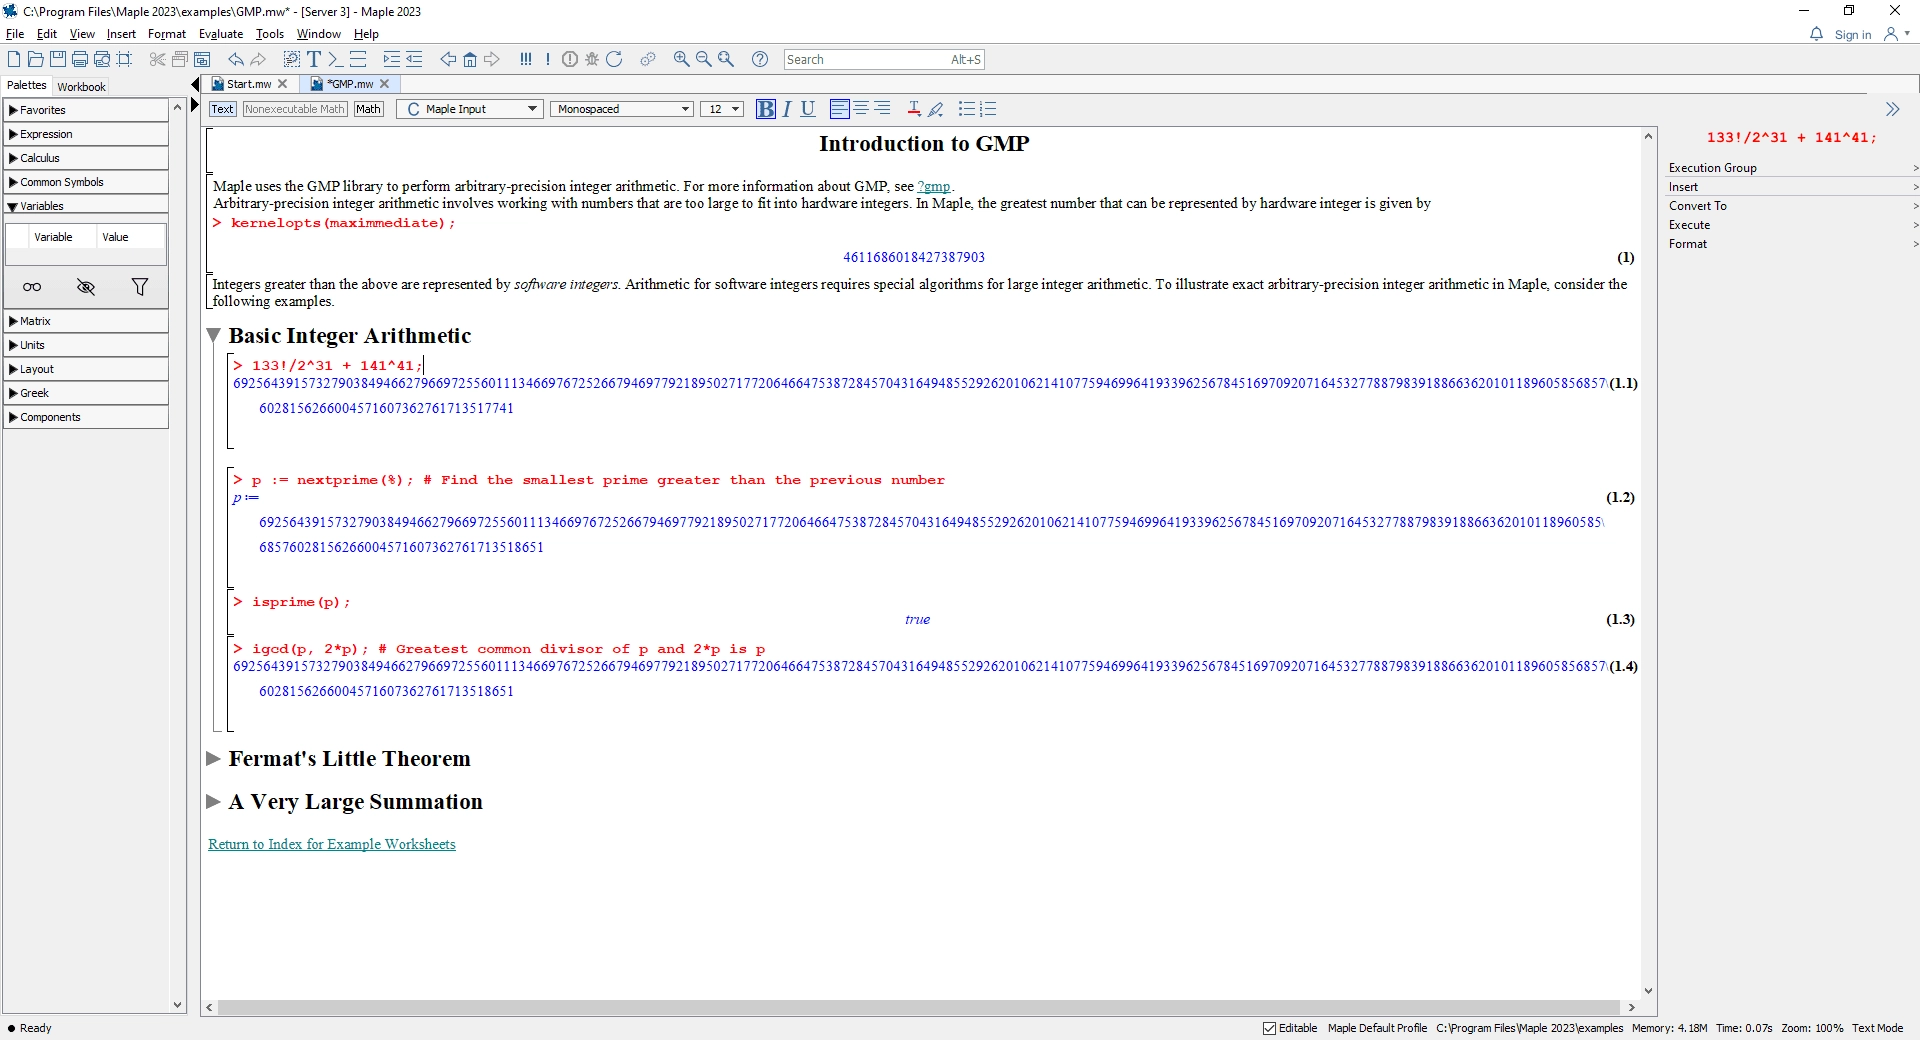Save the worksheet with the disk icon
The height and width of the screenshot is (1040, 1920).
click(58, 59)
